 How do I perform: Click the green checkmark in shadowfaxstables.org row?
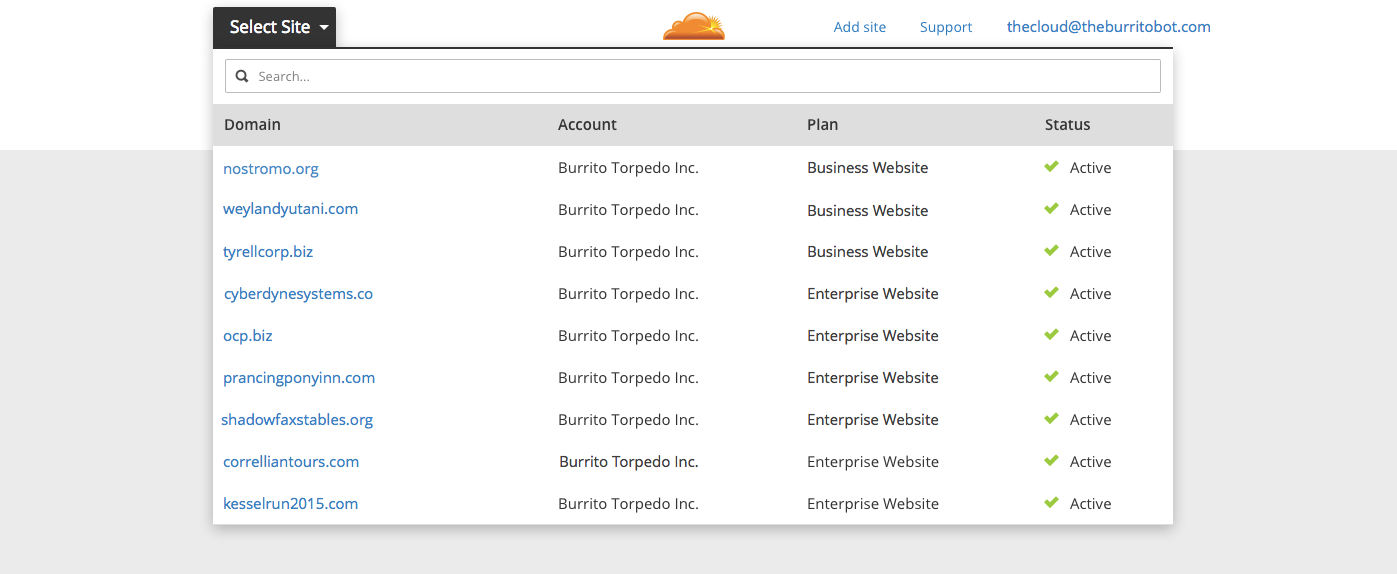tap(1051, 419)
